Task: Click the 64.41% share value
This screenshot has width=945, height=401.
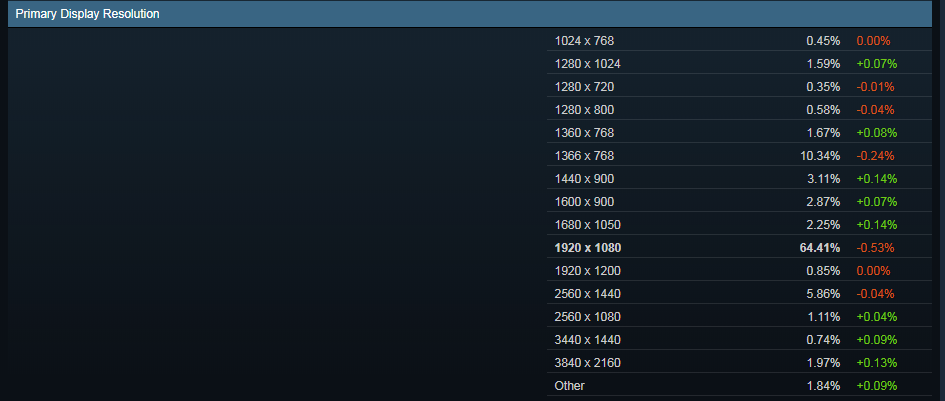Action: pos(819,248)
